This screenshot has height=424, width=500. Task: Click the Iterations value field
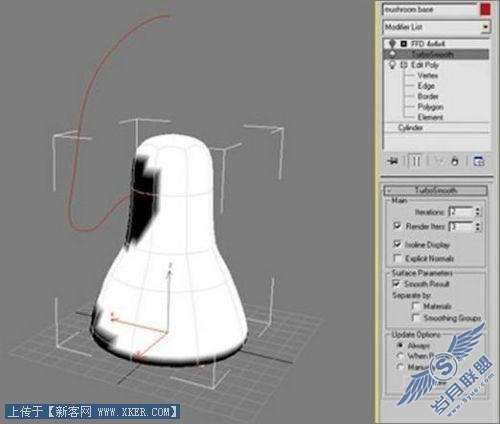pos(461,212)
